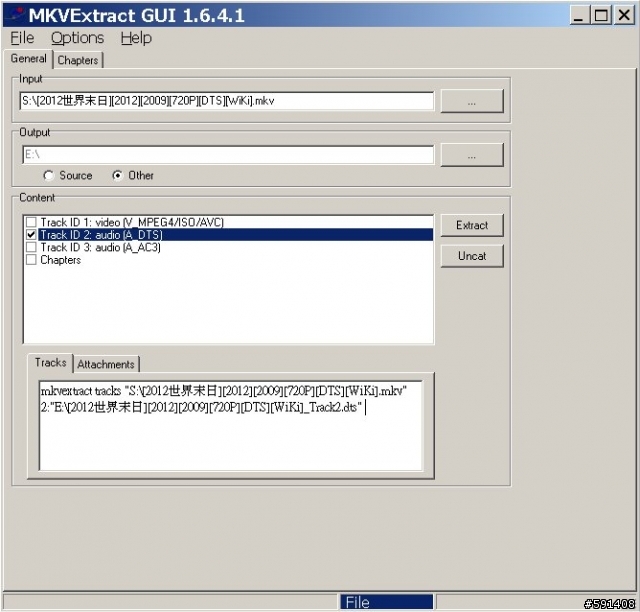Screen dimensions: 640x612
Task: Open the File menu
Action: tap(22, 38)
